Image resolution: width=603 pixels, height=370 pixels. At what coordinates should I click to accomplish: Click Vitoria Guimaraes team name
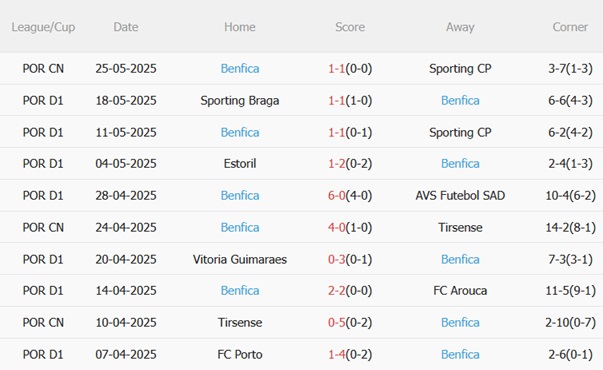[240, 259]
